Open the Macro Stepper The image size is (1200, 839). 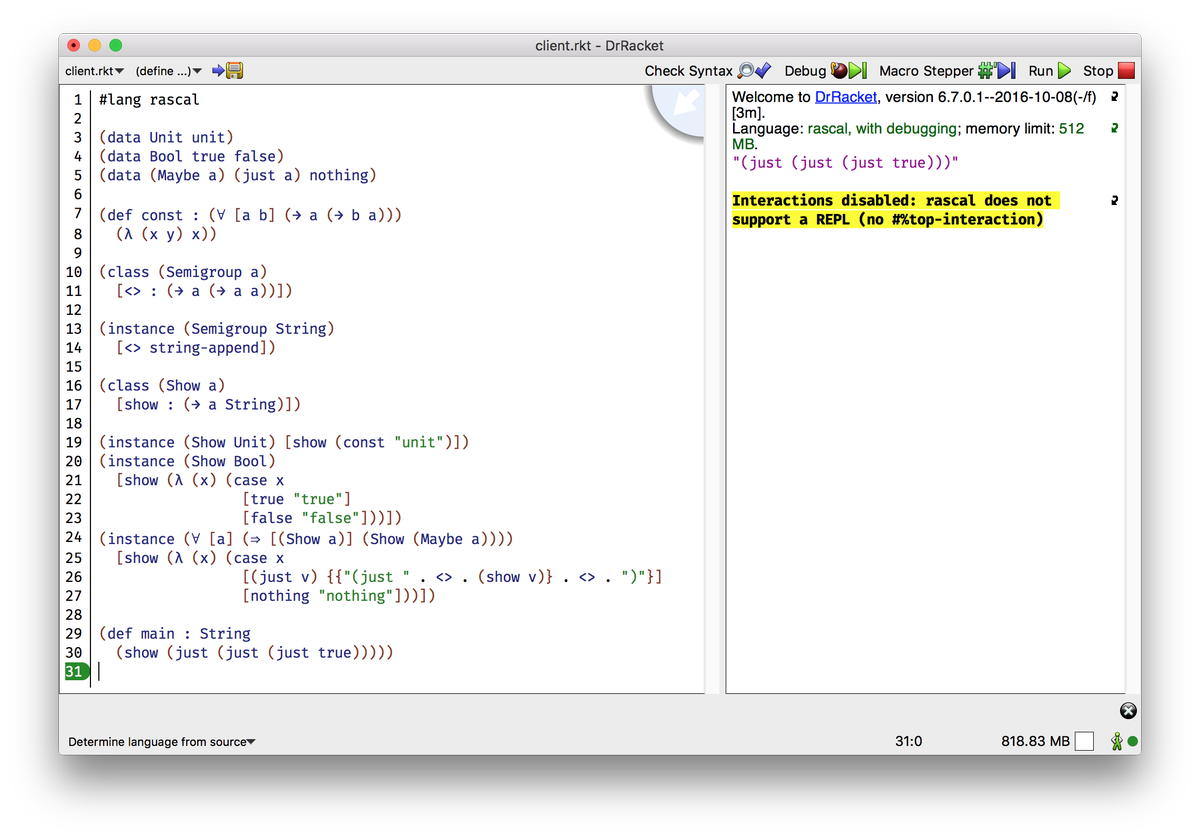tap(996, 71)
